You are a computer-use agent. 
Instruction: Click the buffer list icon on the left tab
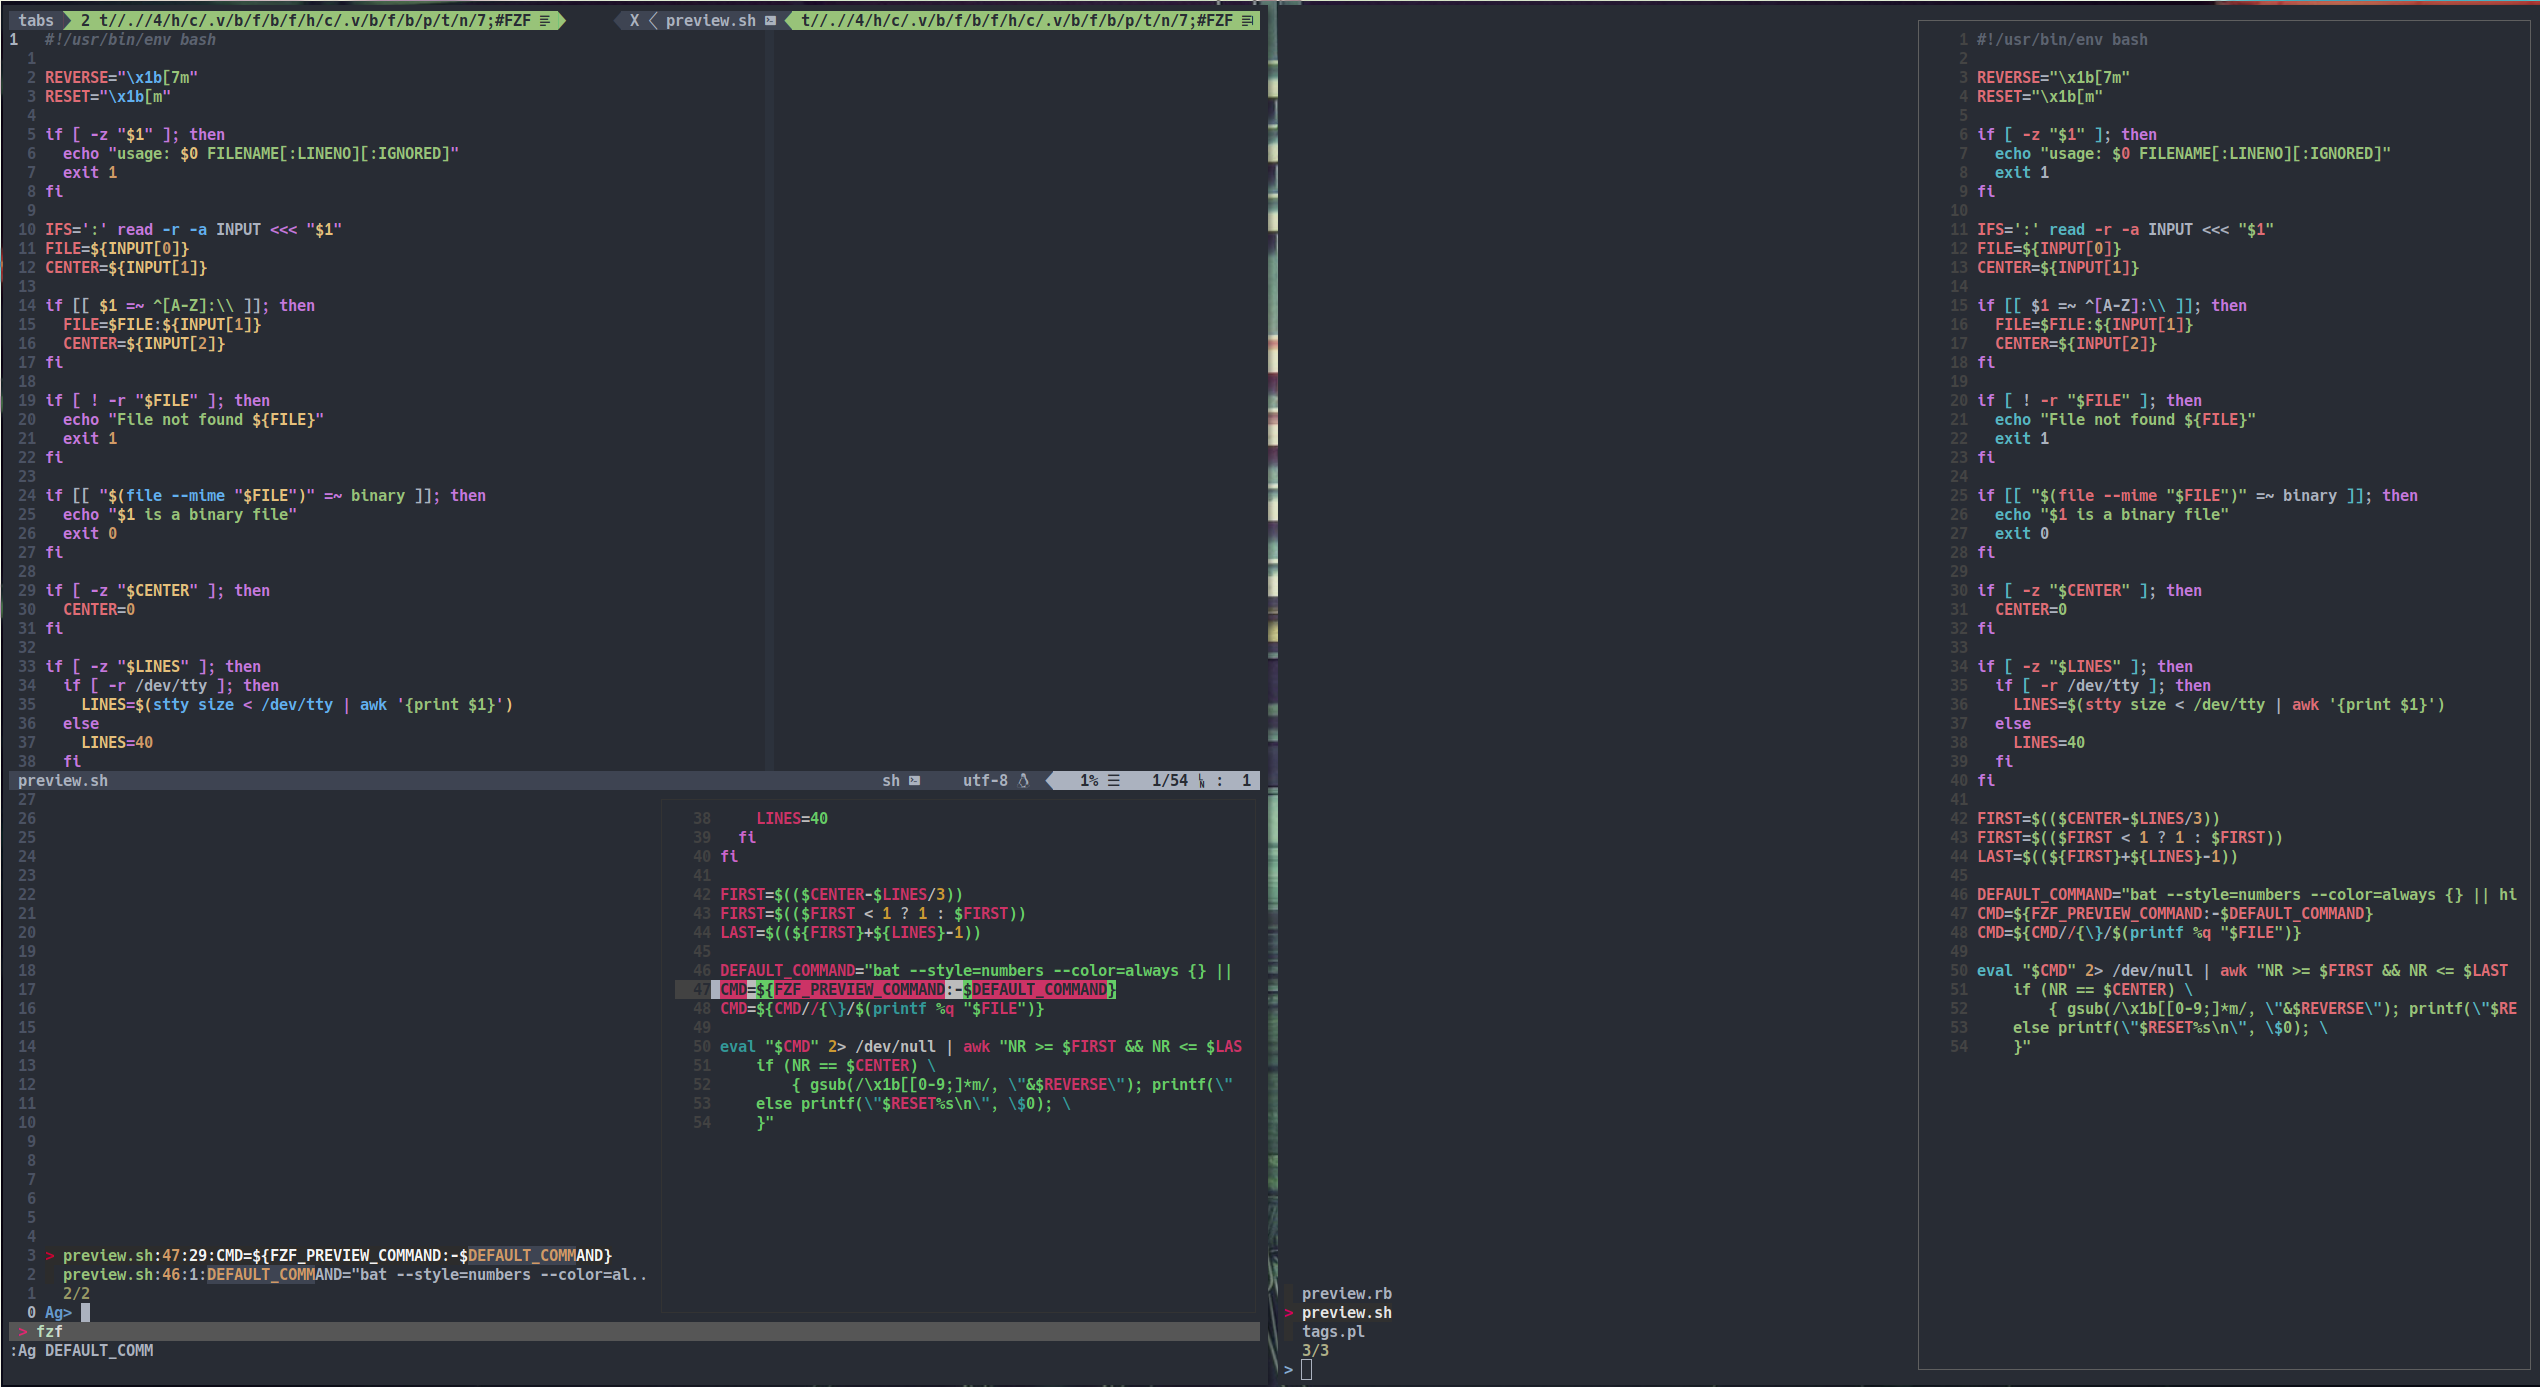[543, 20]
